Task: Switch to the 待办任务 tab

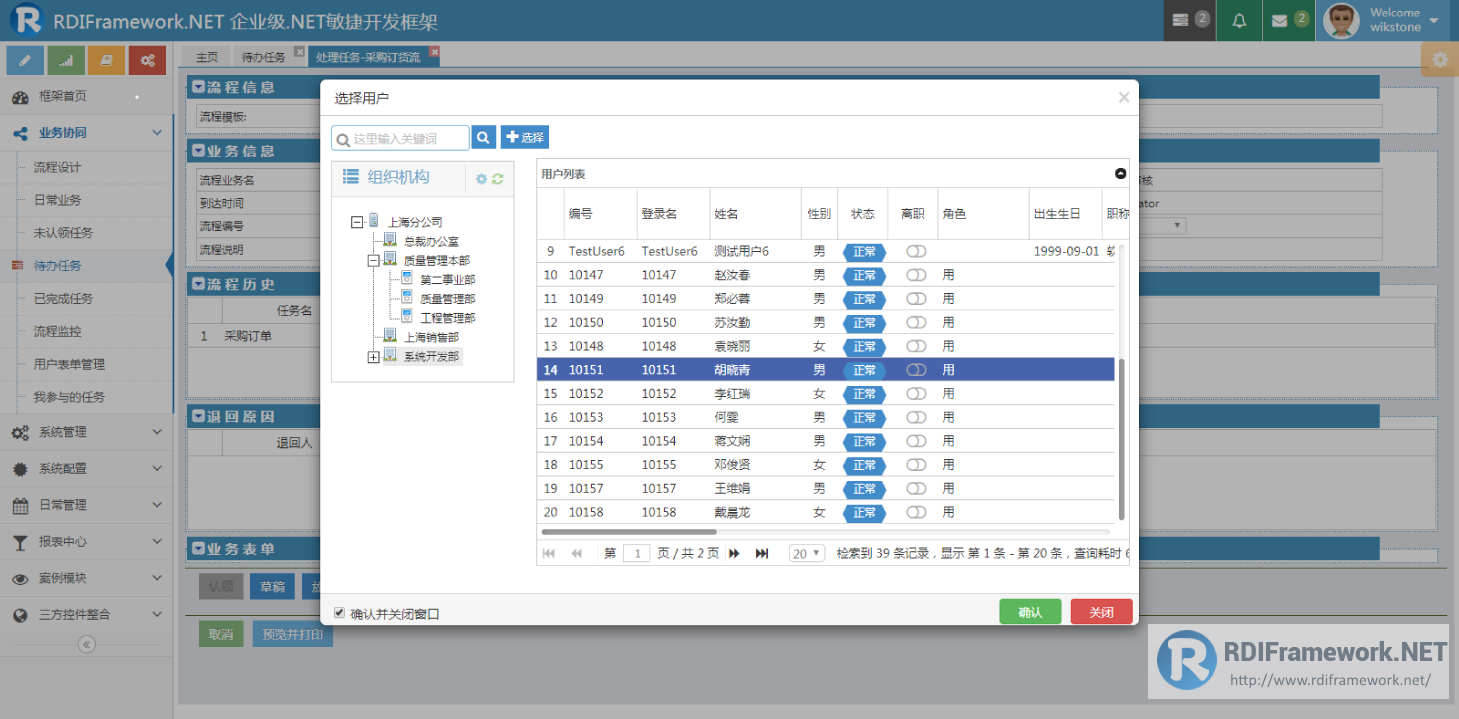Action: (x=263, y=57)
